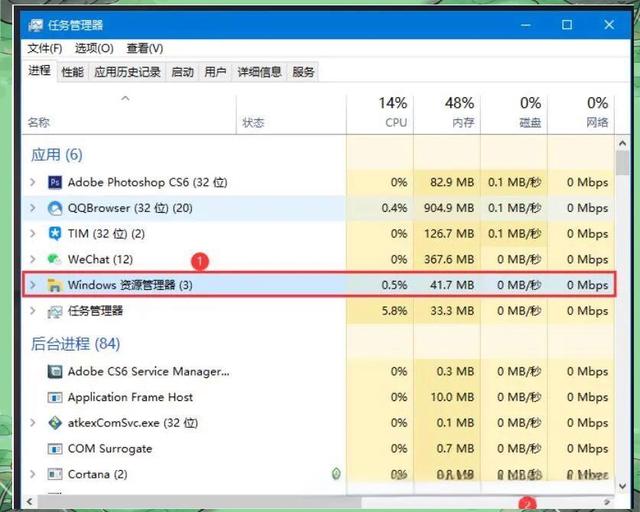Click the Adobe Photoshop CS6 icon
This screenshot has height=512, width=640.
point(55,182)
